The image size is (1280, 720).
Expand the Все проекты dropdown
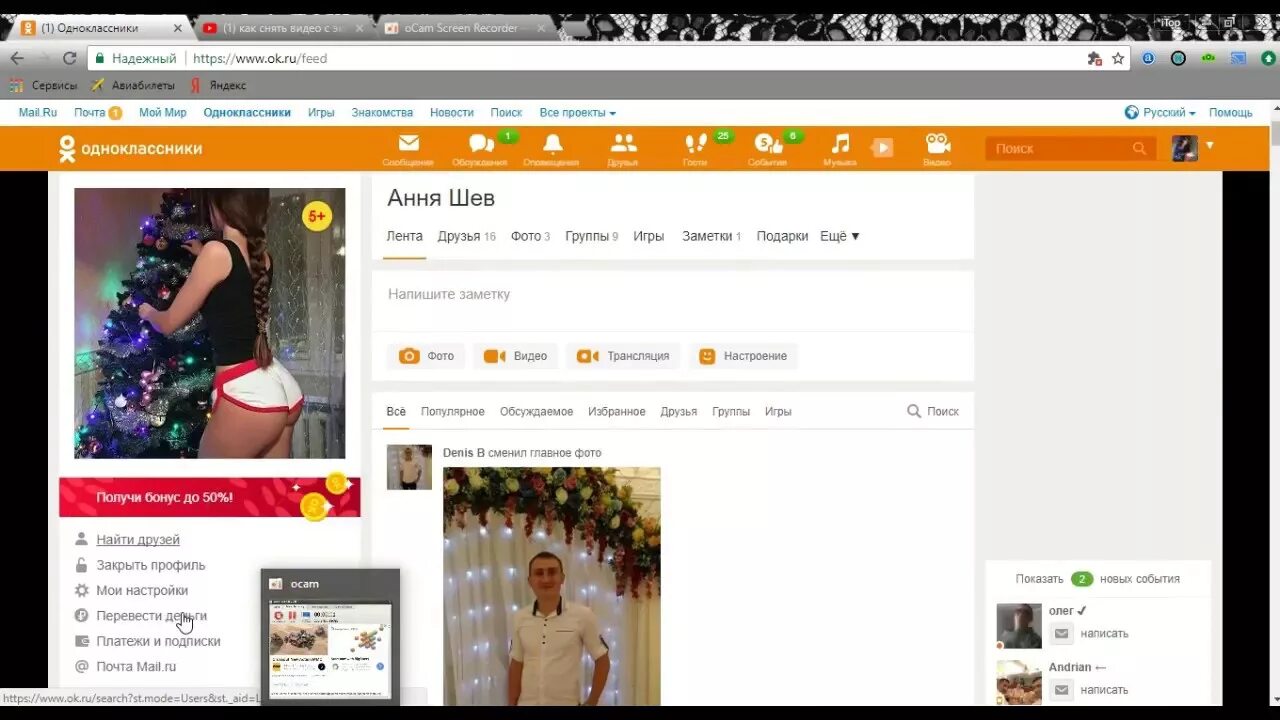point(578,113)
